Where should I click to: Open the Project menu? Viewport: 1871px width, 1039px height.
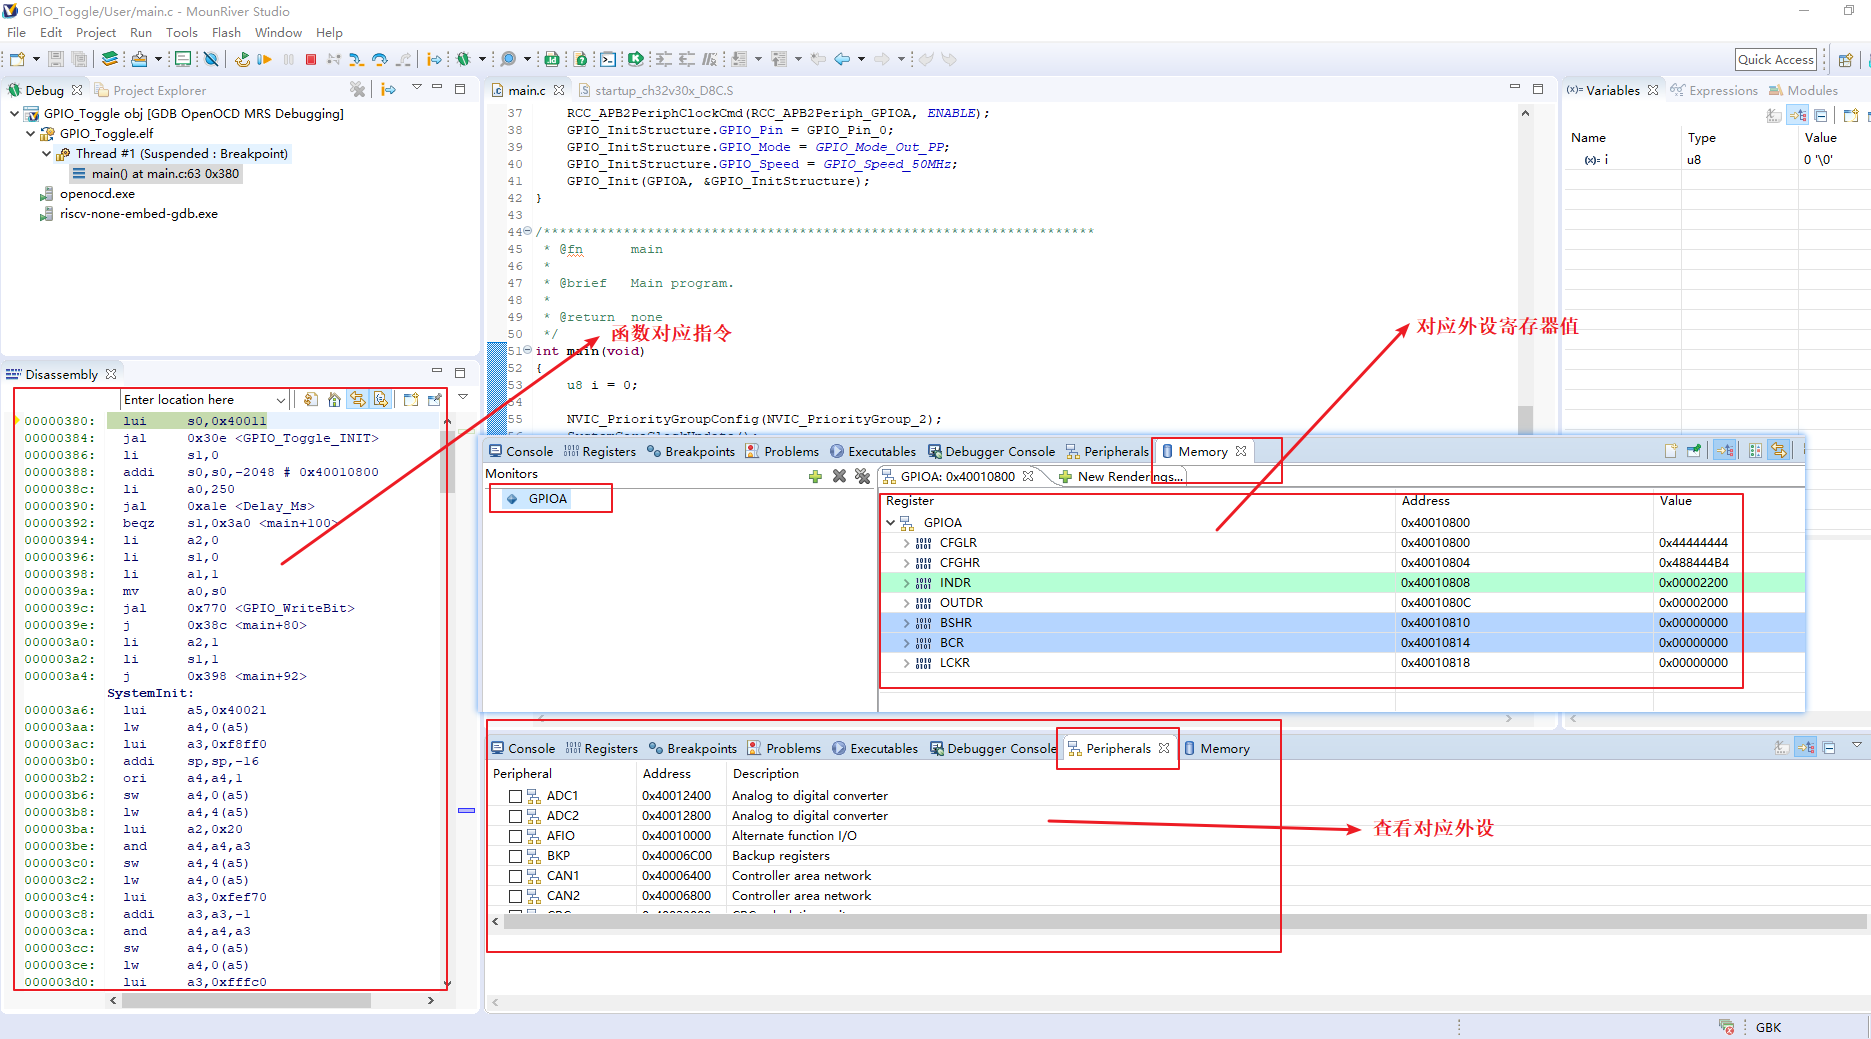96,32
